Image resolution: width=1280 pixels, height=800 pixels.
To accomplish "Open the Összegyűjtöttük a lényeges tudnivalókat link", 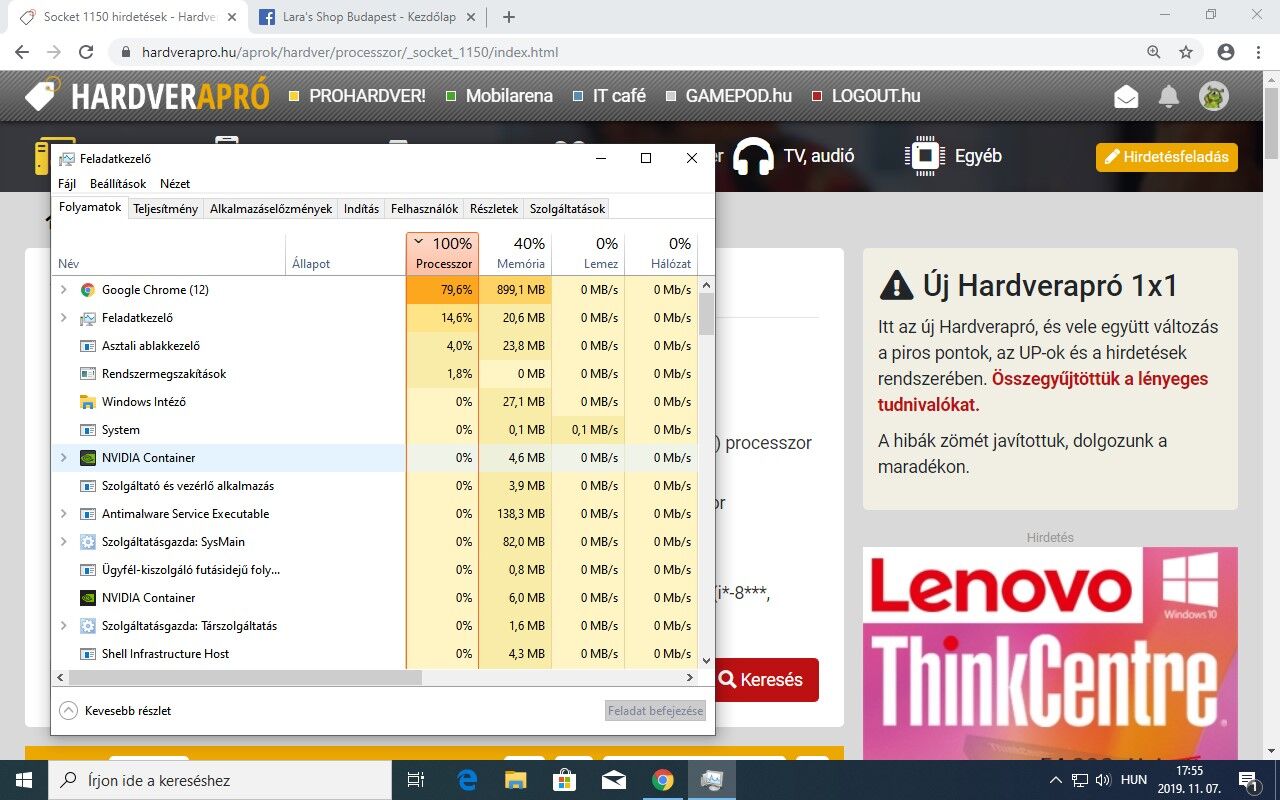I will 1043,392.
